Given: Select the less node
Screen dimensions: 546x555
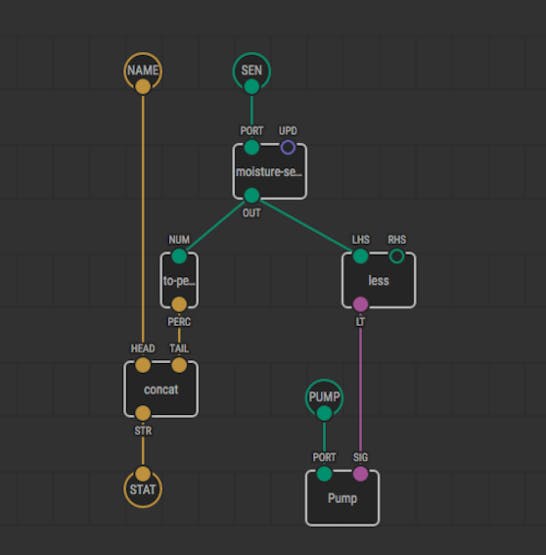Looking at the screenshot, I should [x=379, y=280].
